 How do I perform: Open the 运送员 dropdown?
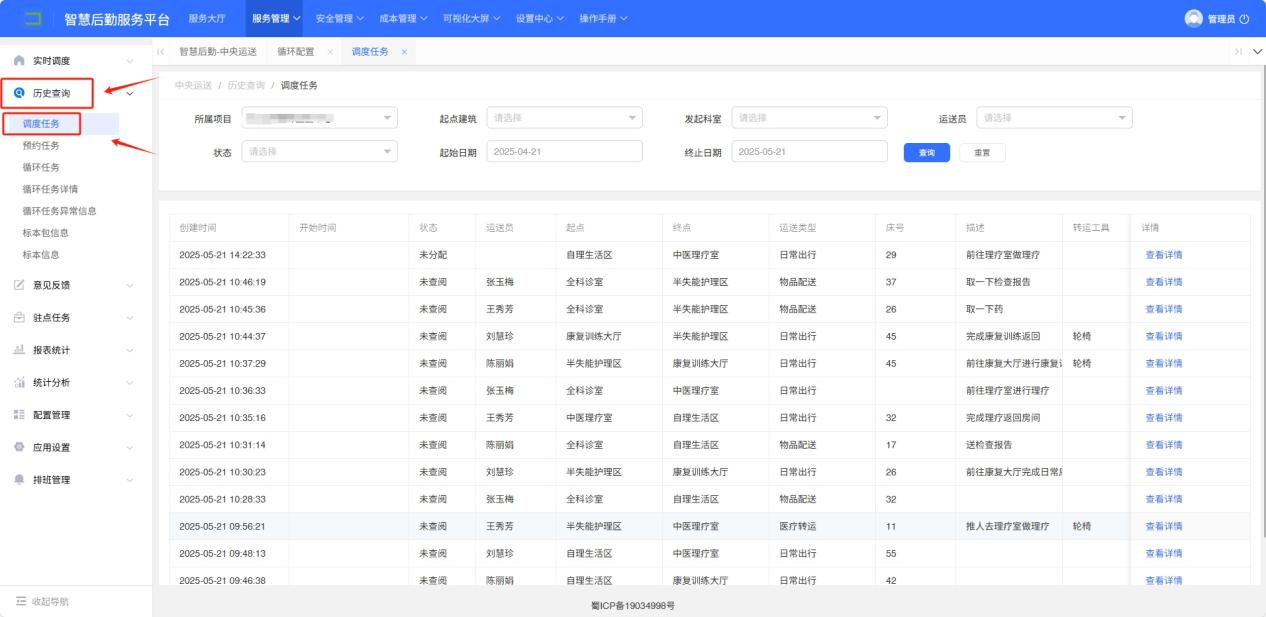(1054, 119)
